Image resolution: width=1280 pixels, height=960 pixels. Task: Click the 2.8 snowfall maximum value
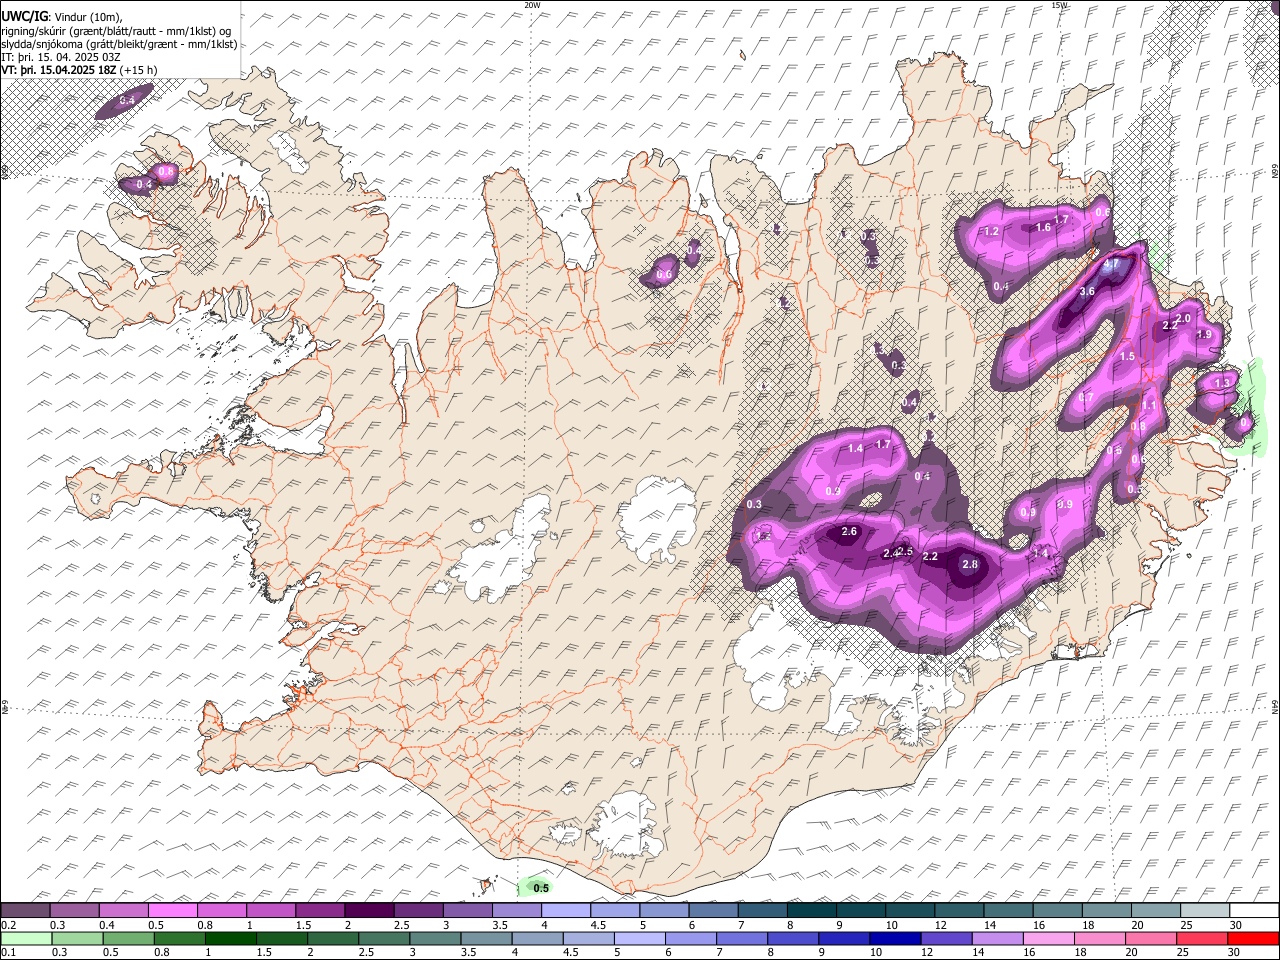pos(969,564)
